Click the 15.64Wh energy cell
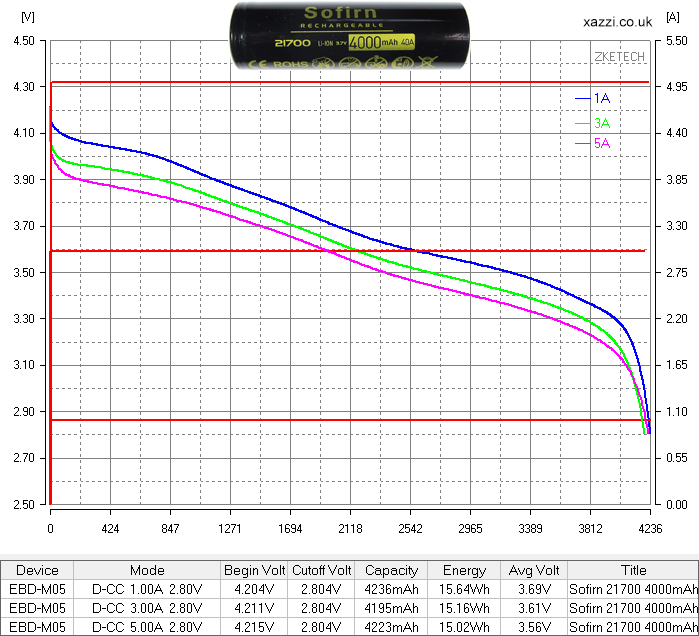Viewport: 699px width, 636px height. tap(465, 589)
